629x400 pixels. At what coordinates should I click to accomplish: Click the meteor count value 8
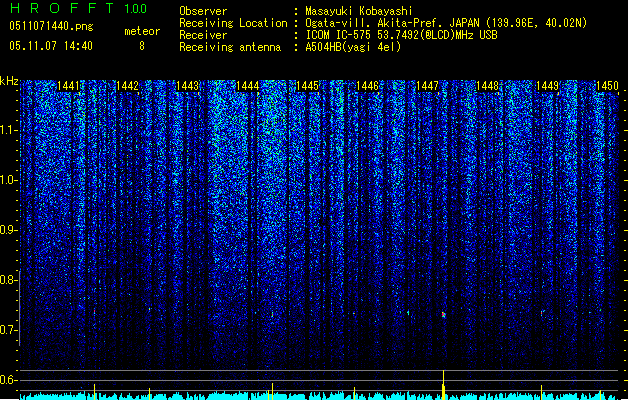(142, 46)
